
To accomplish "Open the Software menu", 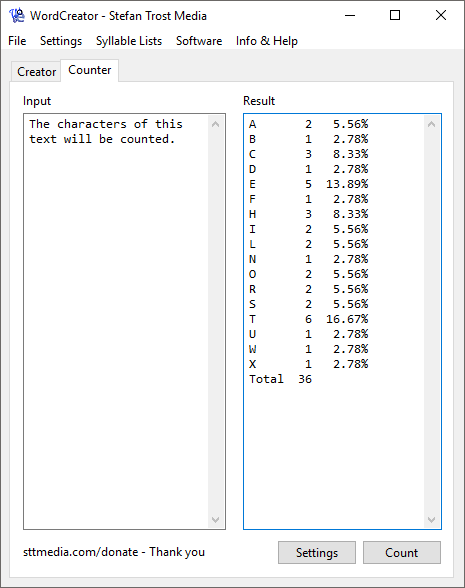I will 199,40.
